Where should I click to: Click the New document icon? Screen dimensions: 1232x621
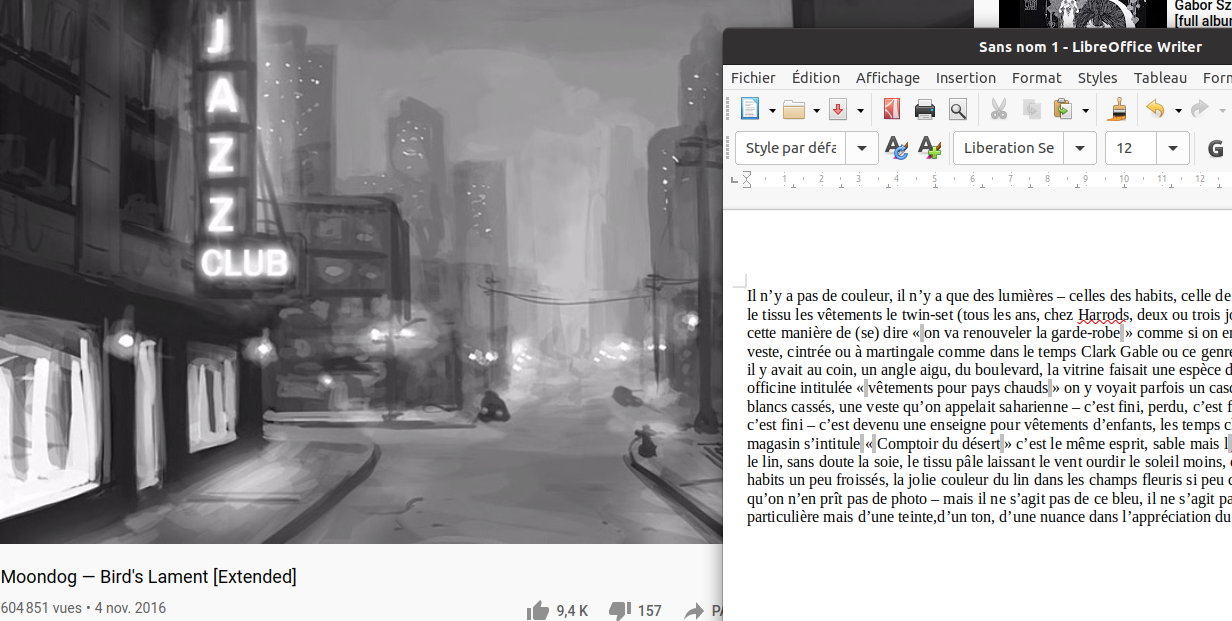point(749,109)
